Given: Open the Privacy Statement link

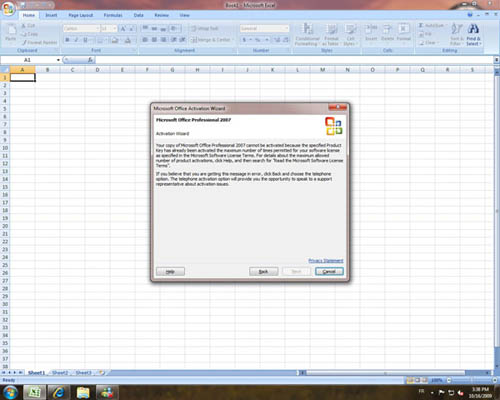Looking at the screenshot, I should (x=326, y=261).
